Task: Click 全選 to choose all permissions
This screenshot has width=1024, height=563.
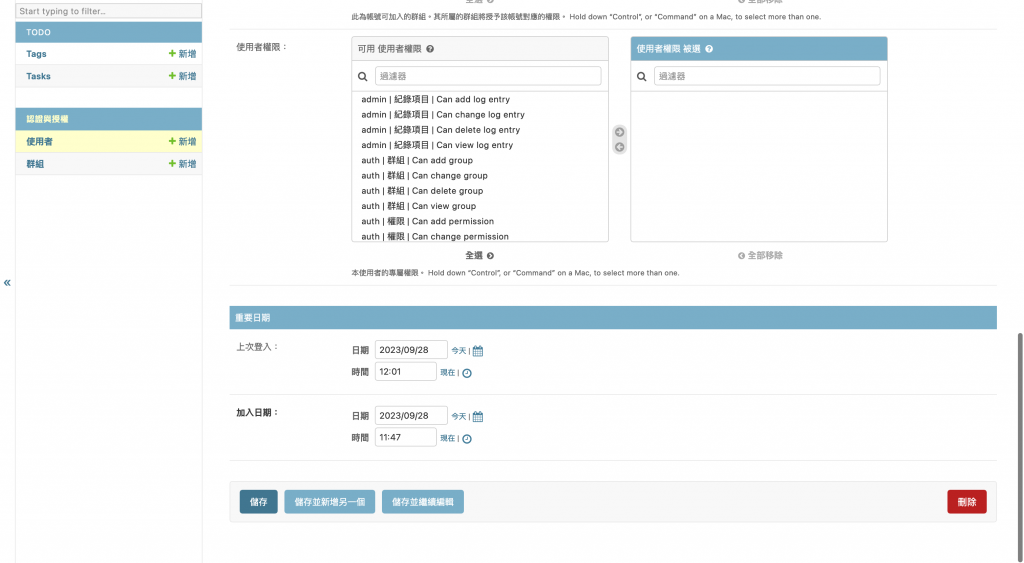Action: [479, 255]
